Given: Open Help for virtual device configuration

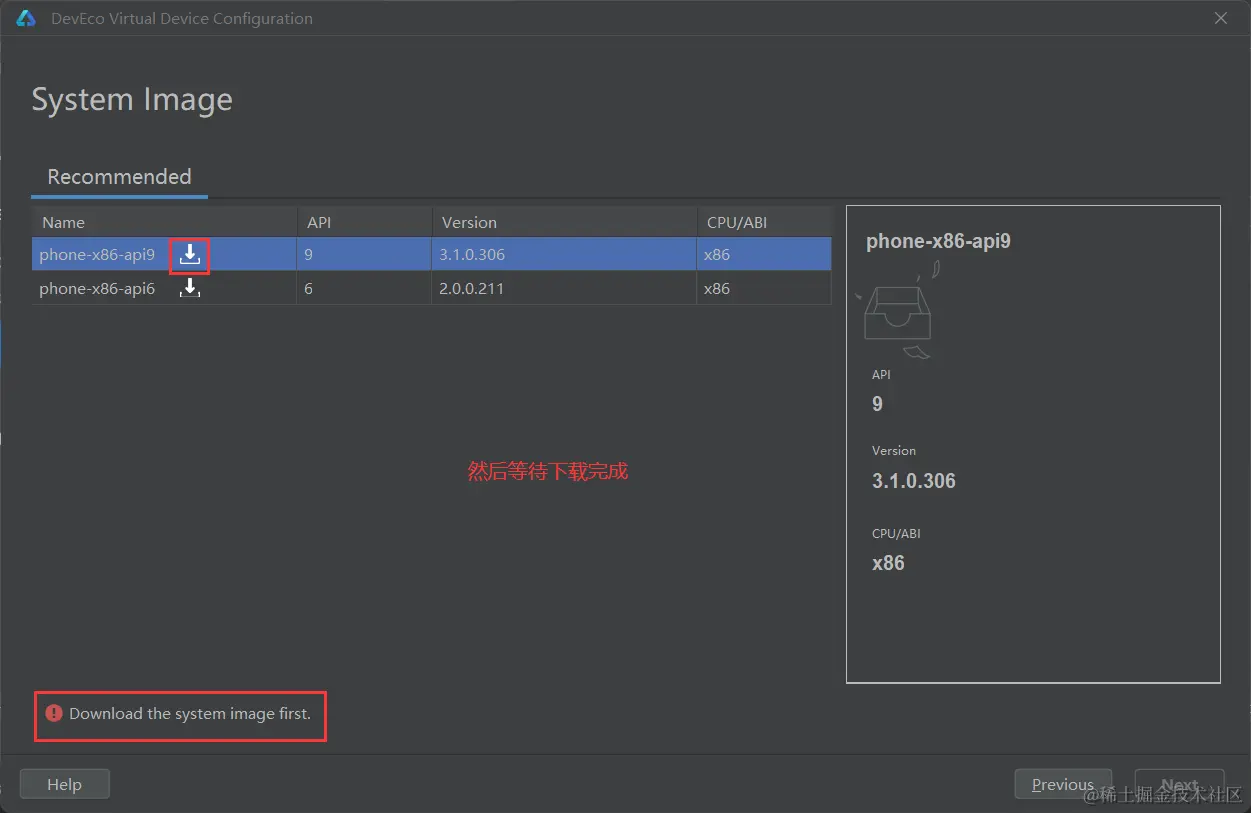Looking at the screenshot, I should click(x=64, y=785).
